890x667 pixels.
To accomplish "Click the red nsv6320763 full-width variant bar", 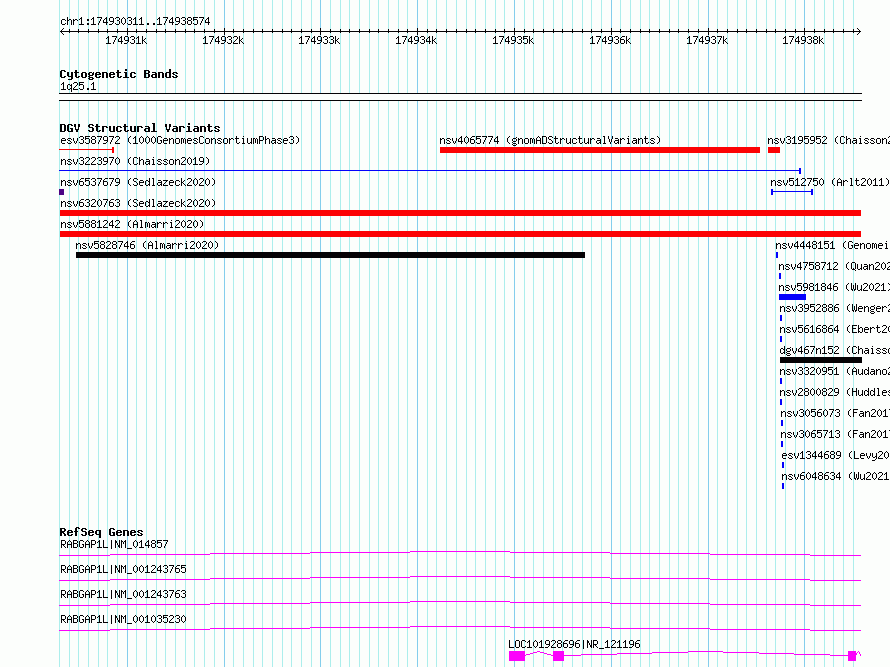I will [x=460, y=213].
